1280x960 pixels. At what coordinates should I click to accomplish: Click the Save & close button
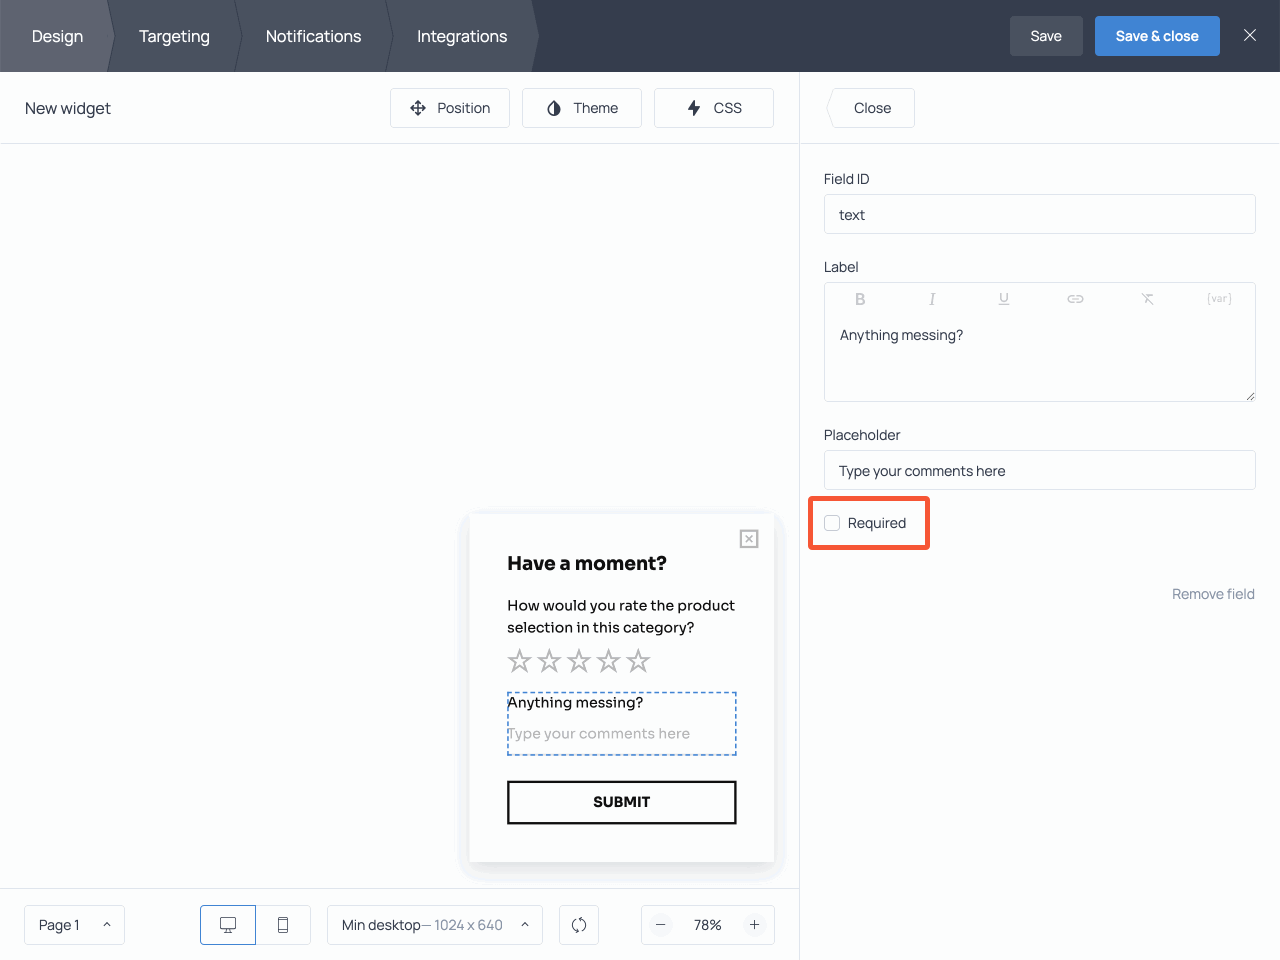coord(1157,36)
